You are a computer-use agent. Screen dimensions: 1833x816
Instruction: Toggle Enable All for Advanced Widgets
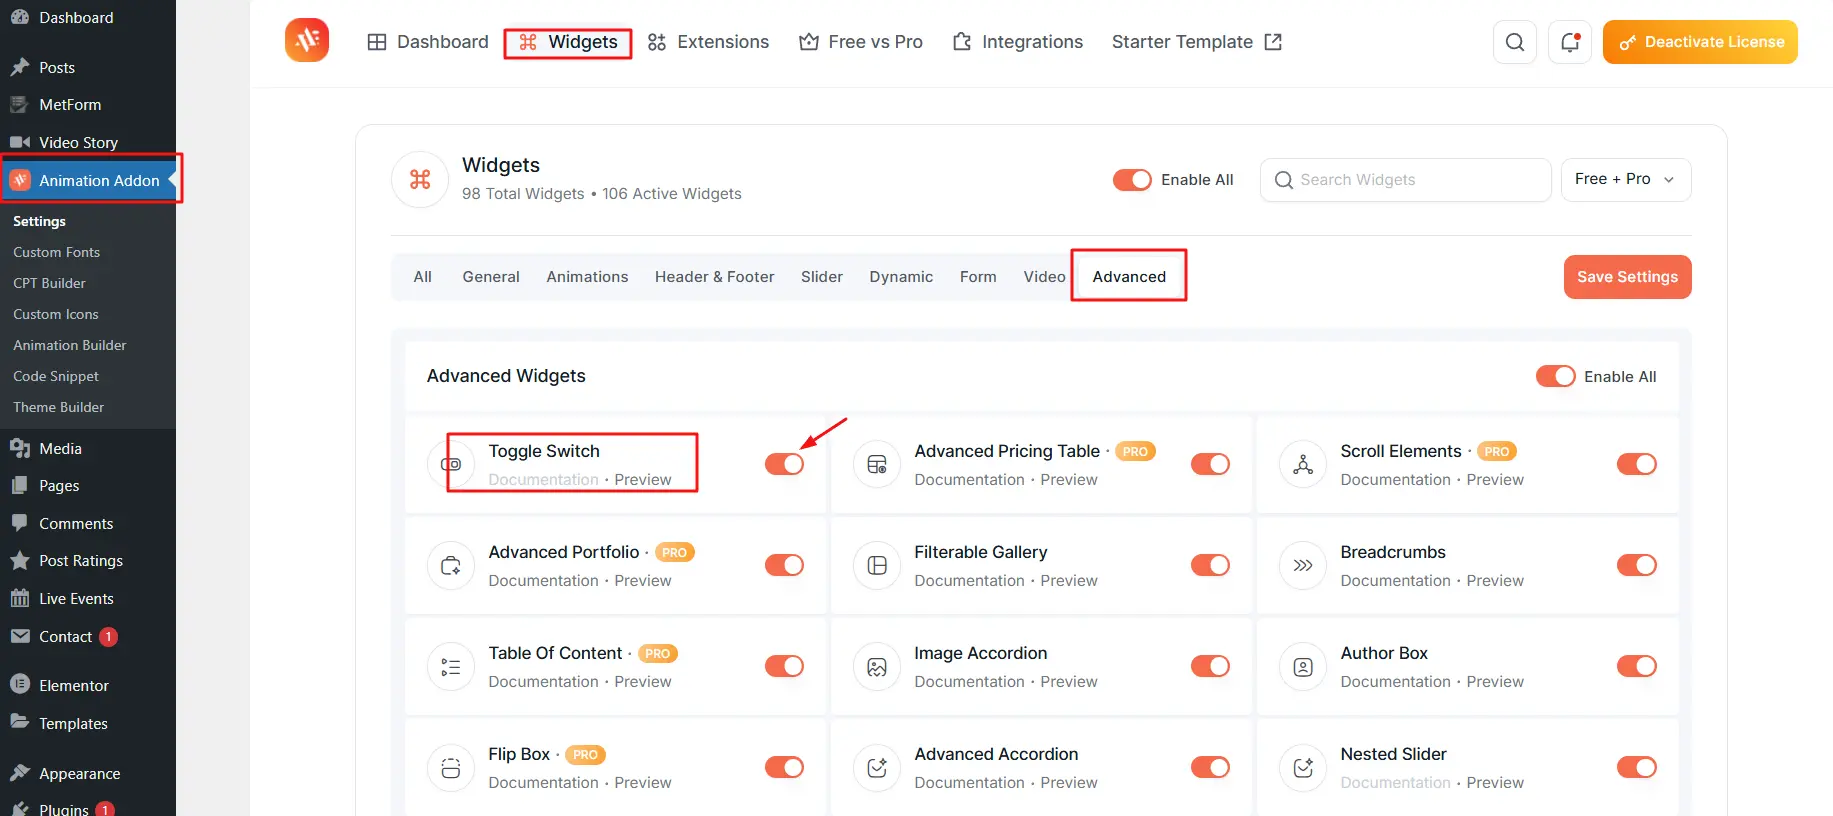(x=1555, y=376)
